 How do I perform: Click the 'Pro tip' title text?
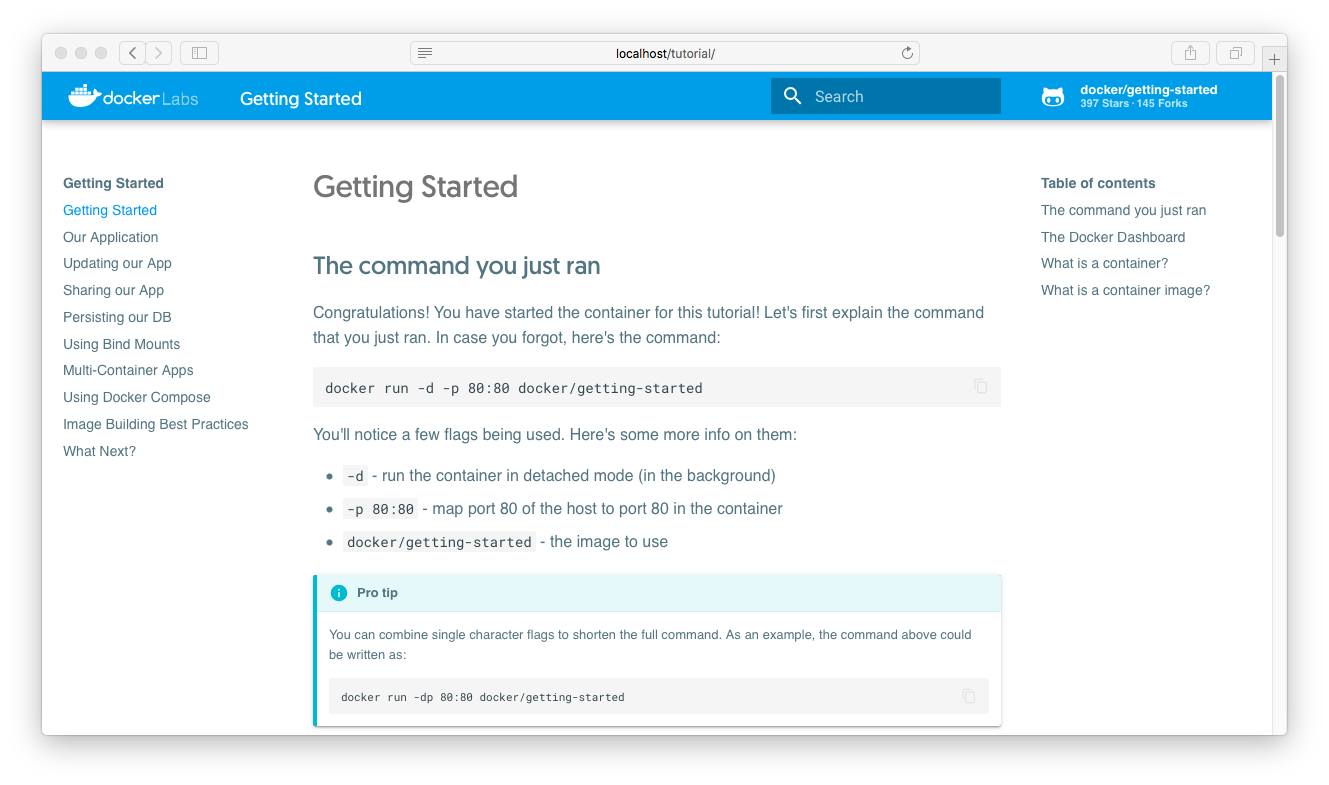click(x=377, y=593)
